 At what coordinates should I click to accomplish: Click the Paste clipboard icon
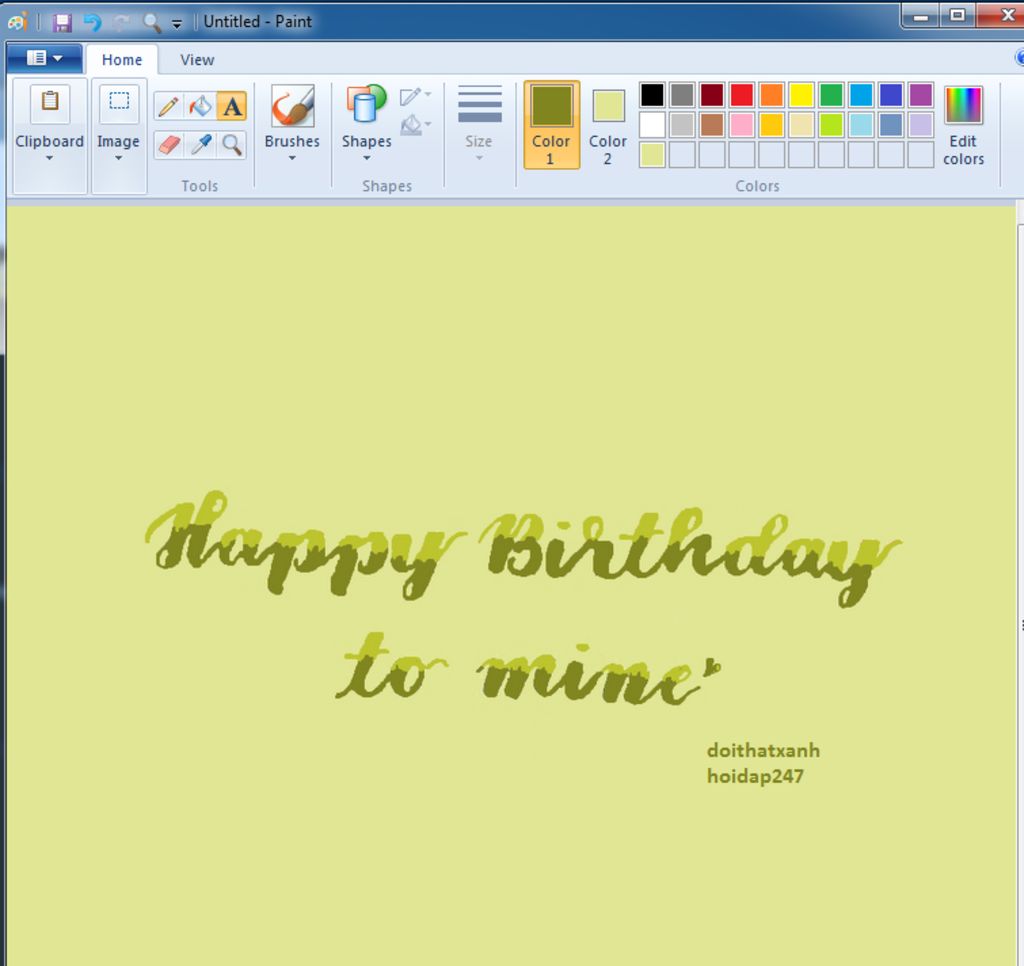coord(50,103)
